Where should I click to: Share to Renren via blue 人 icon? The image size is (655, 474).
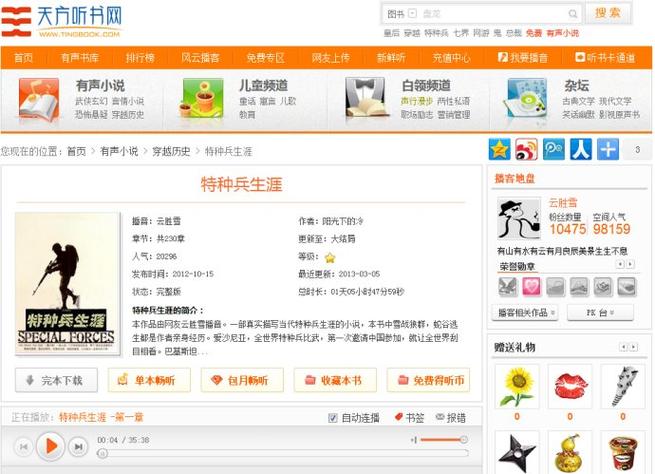click(580, 150)
